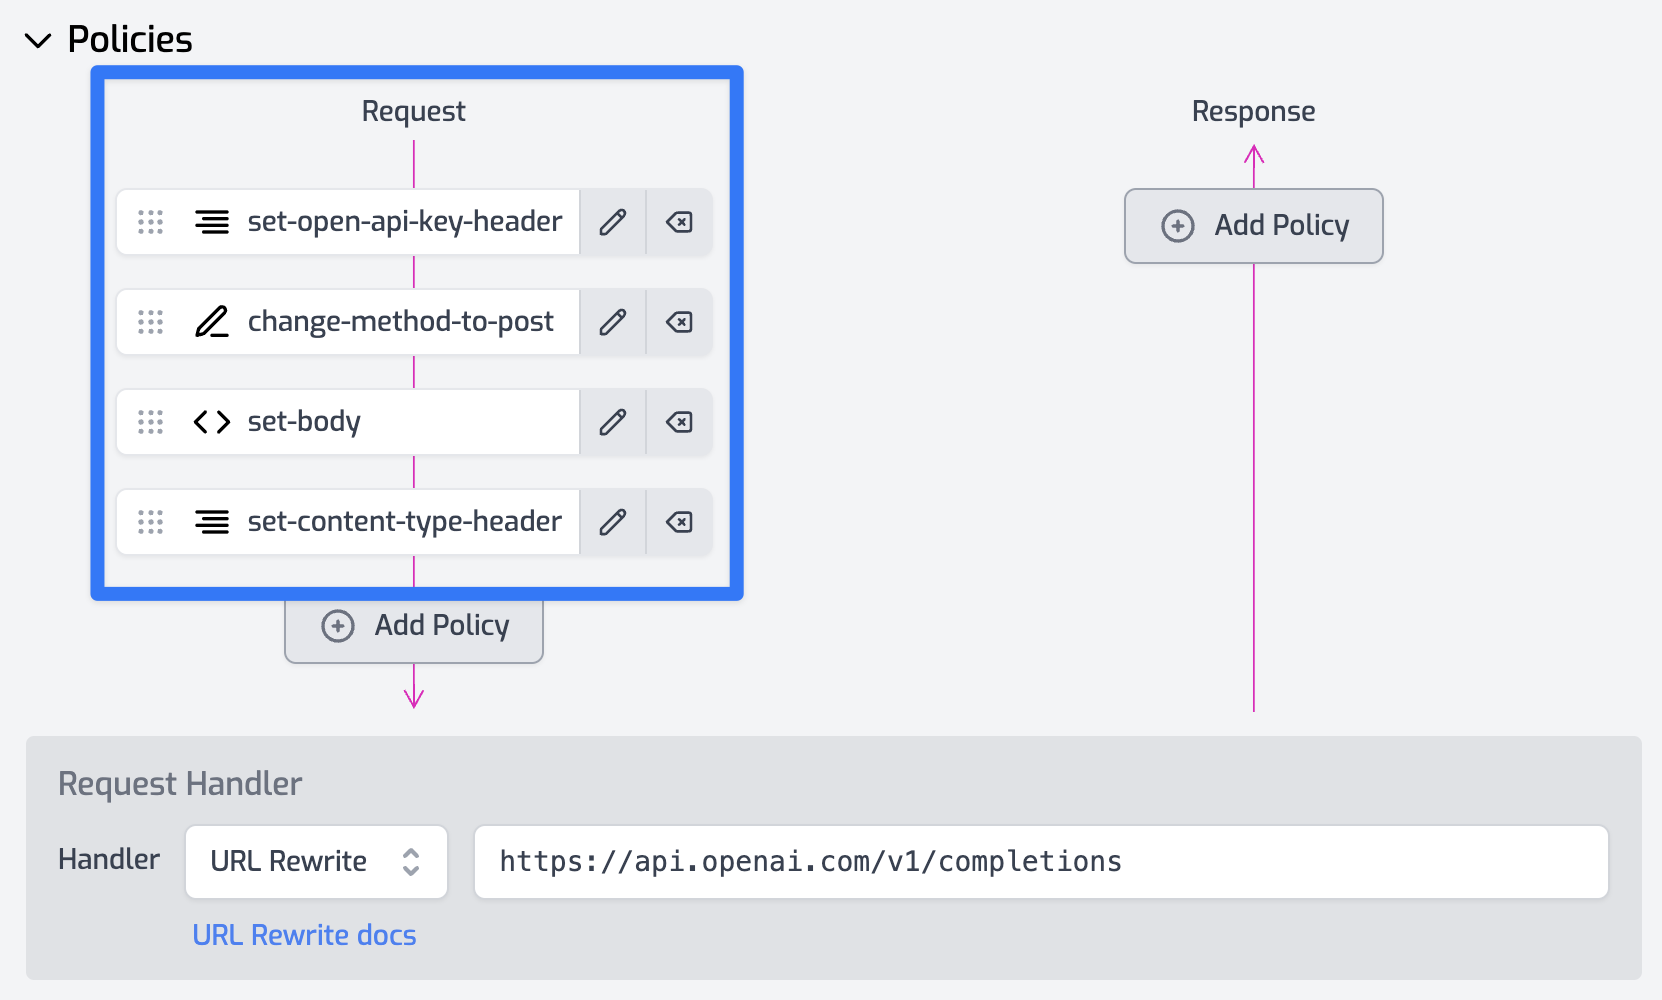Delete the set-open-api-key-header policy
The width and height of the screenshot is (1662, 1000).
click(x=679, y=222)
